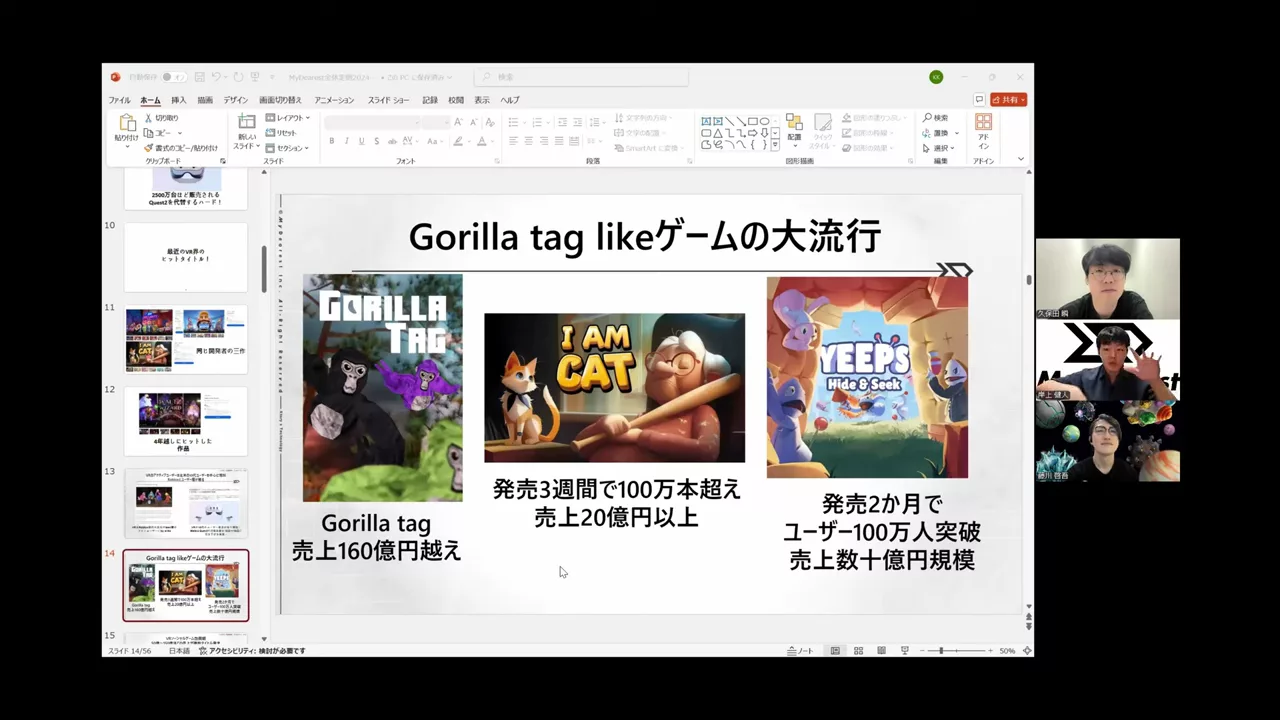
Task: Click the Add-ins (アドイン) icon
Action: pos(984,123)
